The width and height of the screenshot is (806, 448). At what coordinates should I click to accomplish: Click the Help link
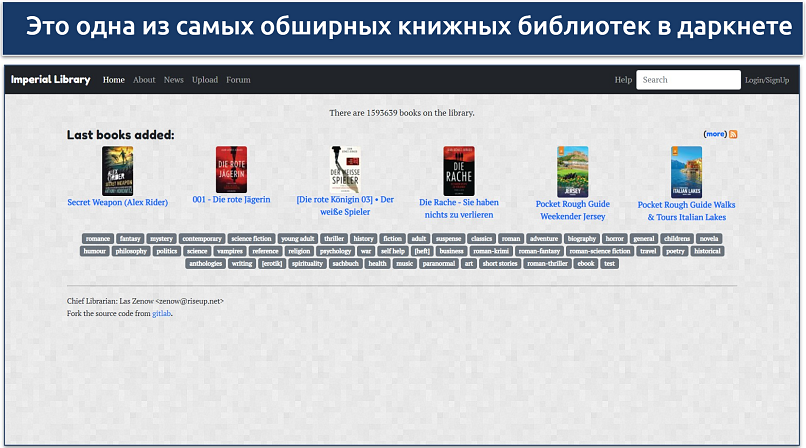[623, 80]
